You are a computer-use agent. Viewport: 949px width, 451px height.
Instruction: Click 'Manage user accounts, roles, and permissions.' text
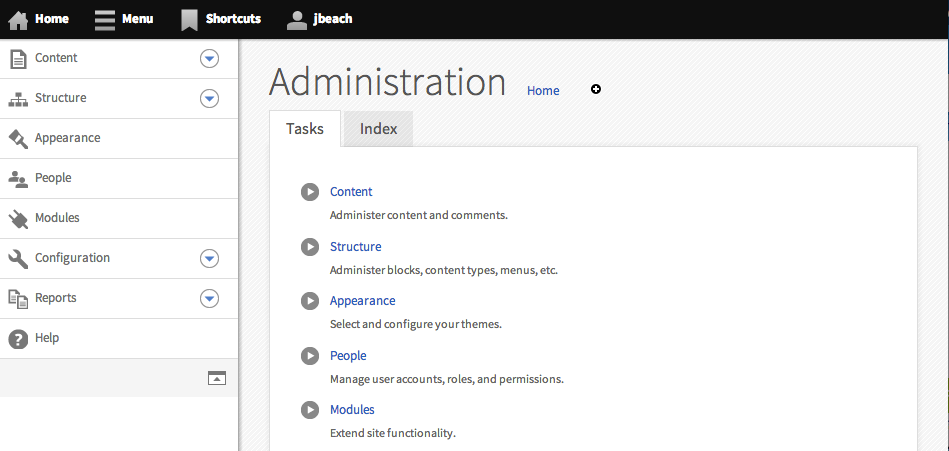[447, 380]
